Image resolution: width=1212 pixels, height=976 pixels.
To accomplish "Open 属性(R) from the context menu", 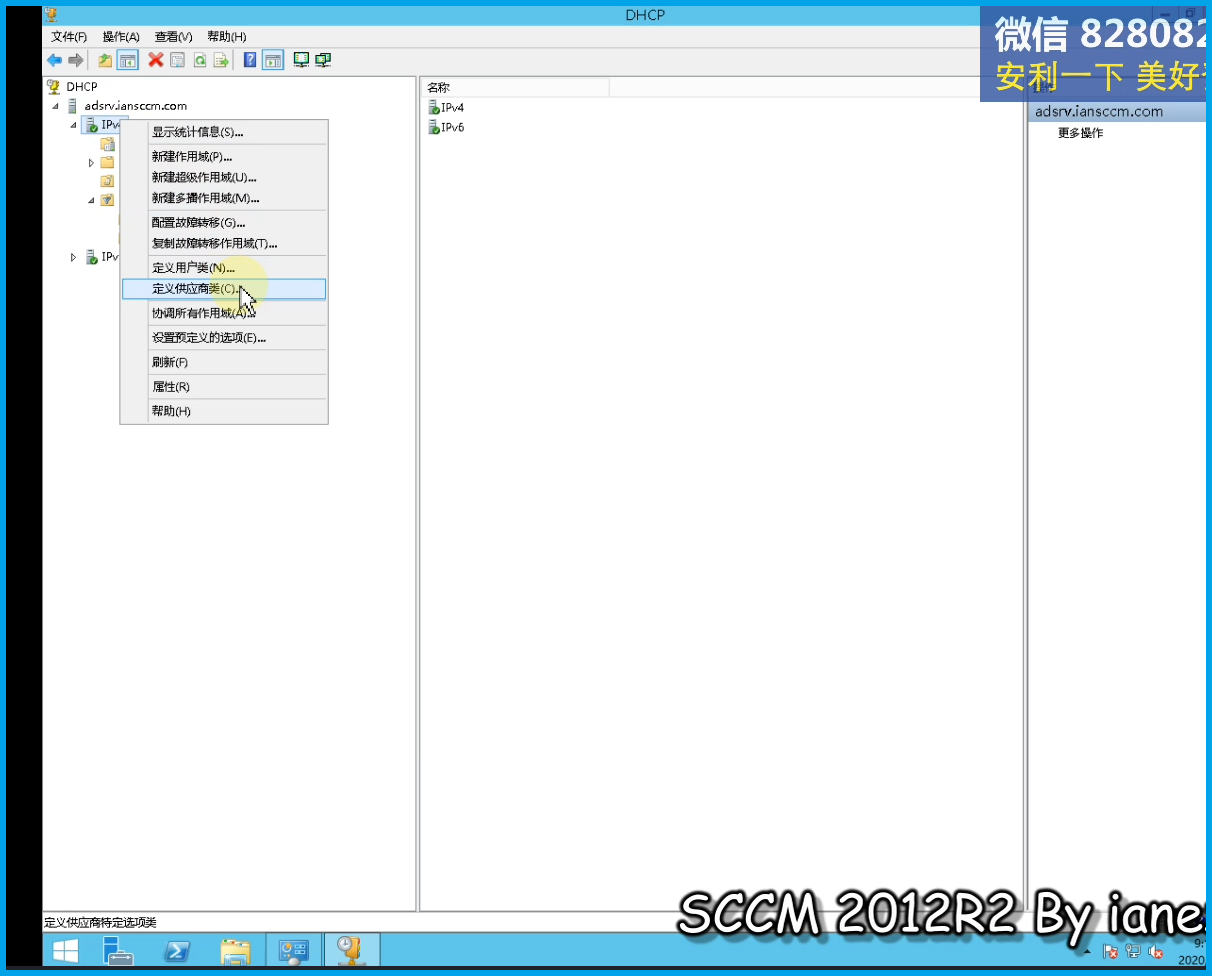I will pos(224,387).
